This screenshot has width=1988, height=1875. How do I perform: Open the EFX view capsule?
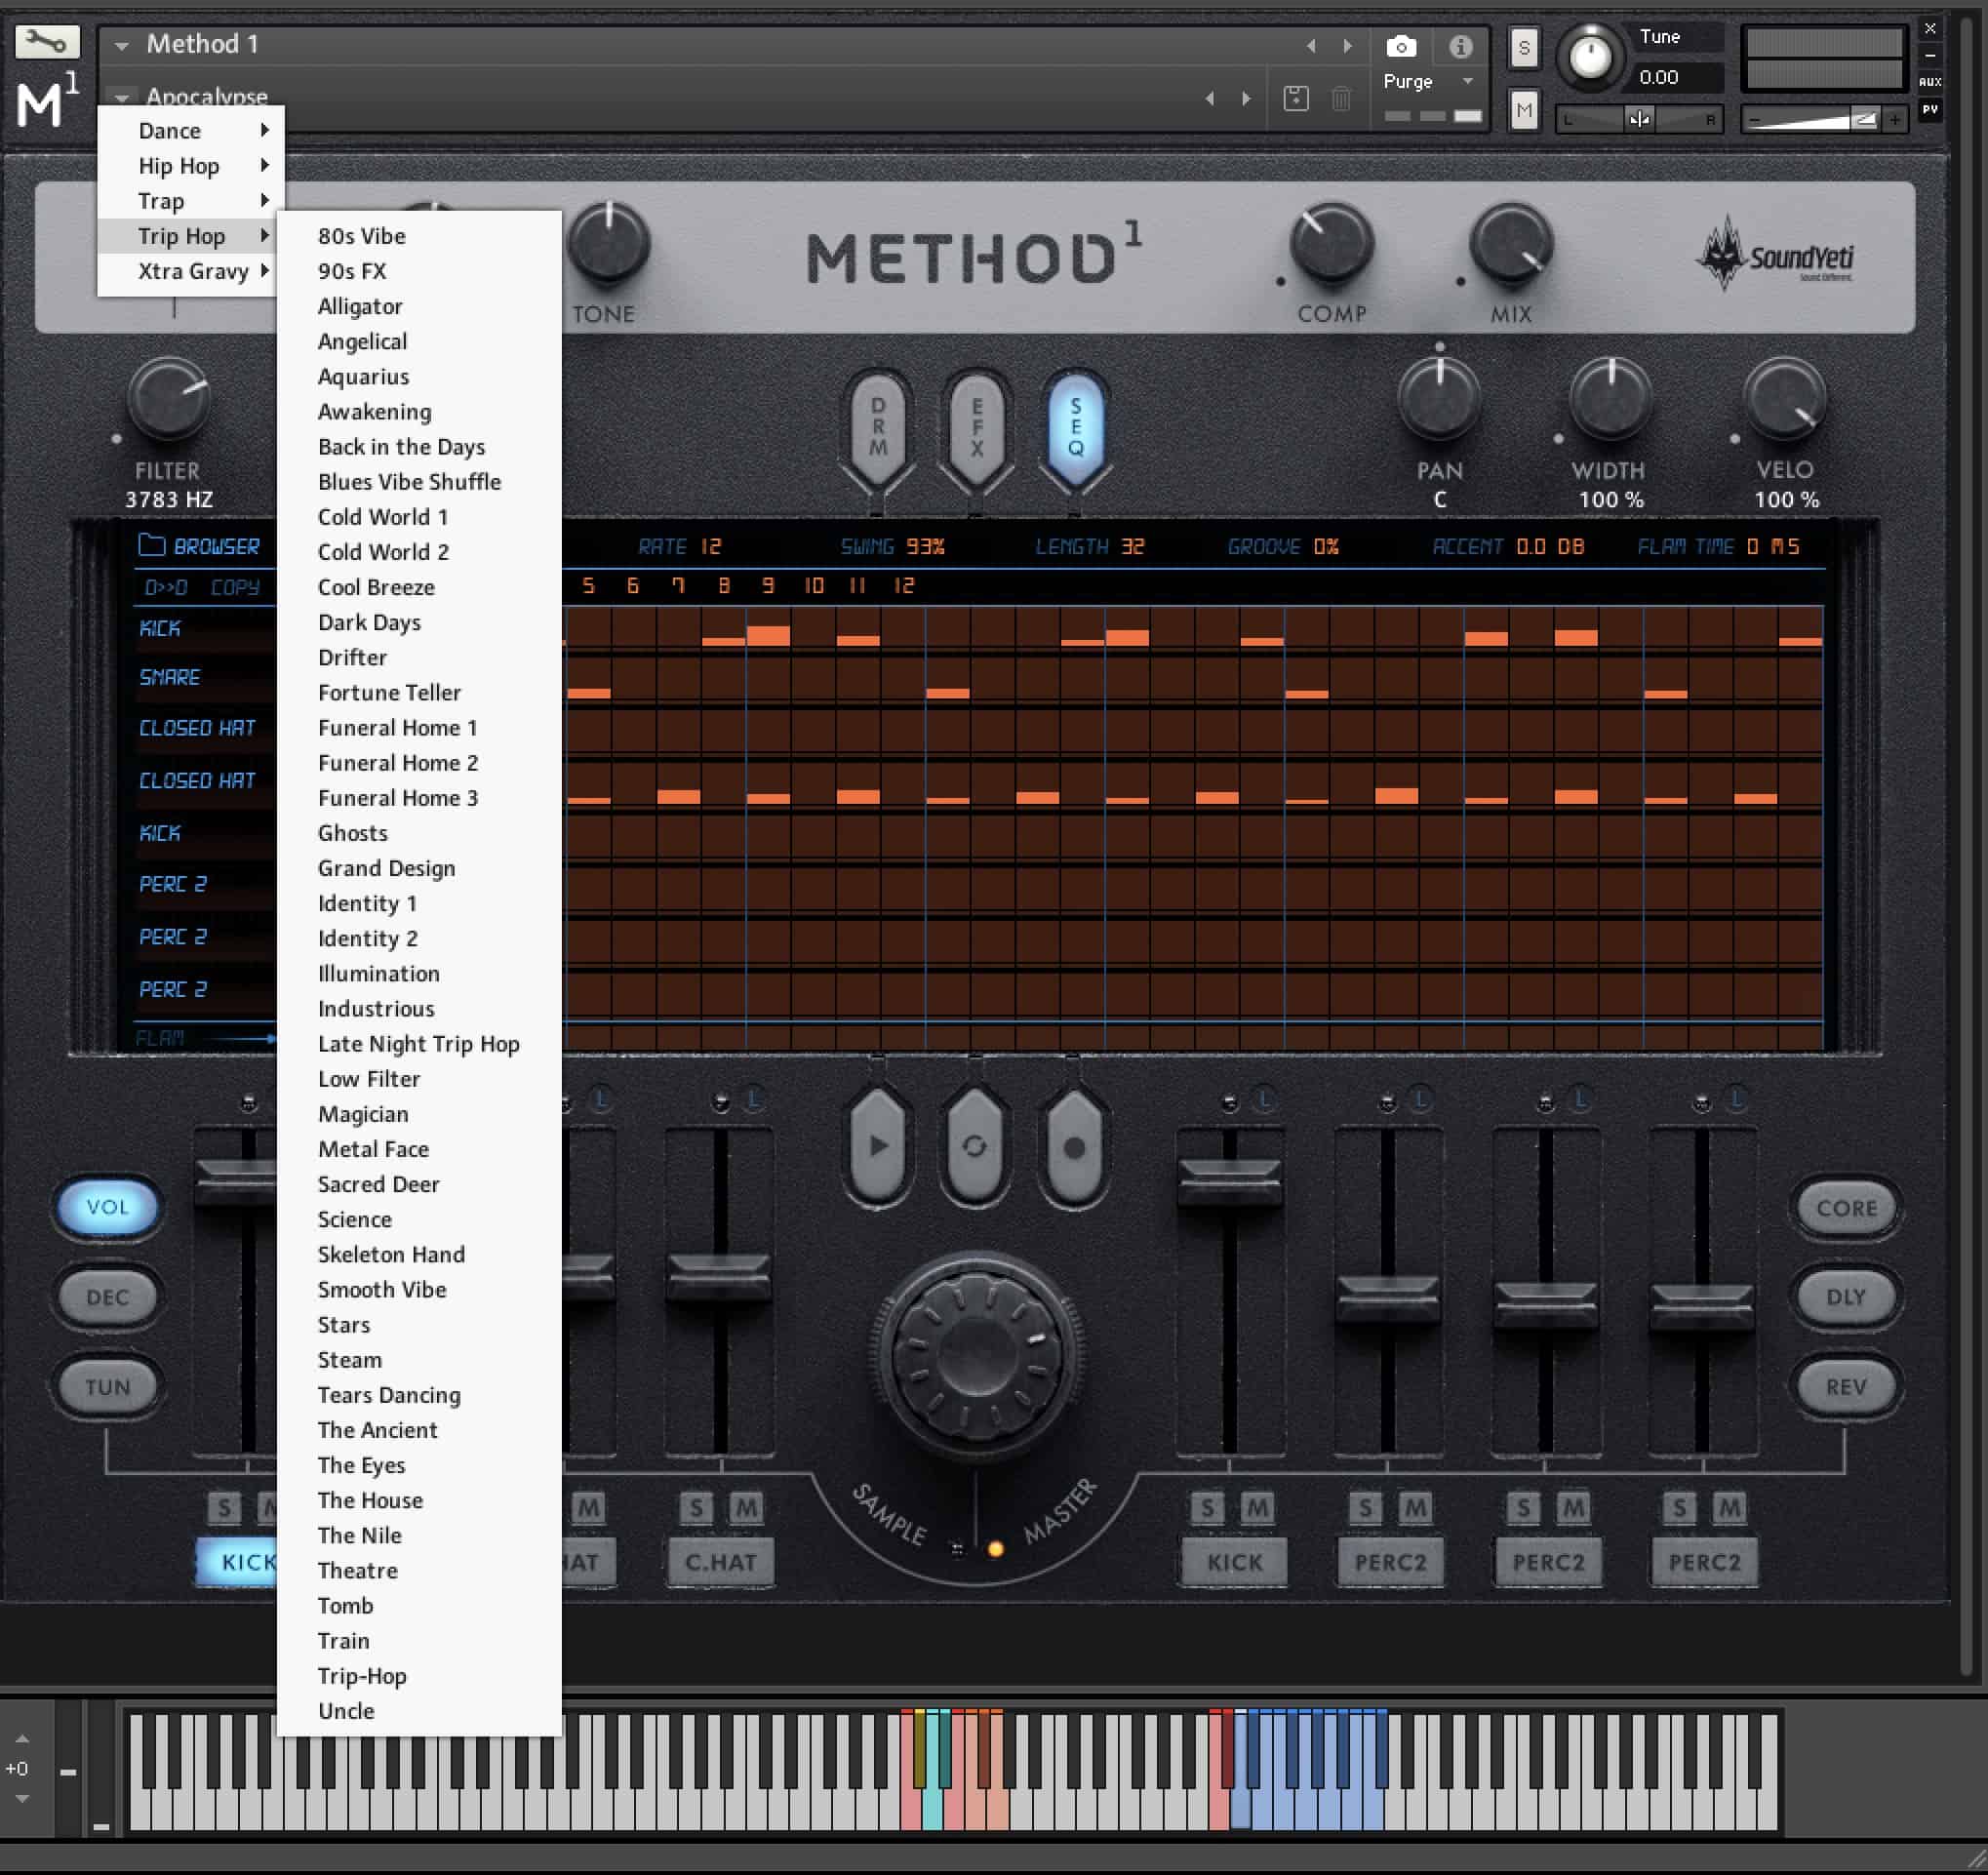976,427
